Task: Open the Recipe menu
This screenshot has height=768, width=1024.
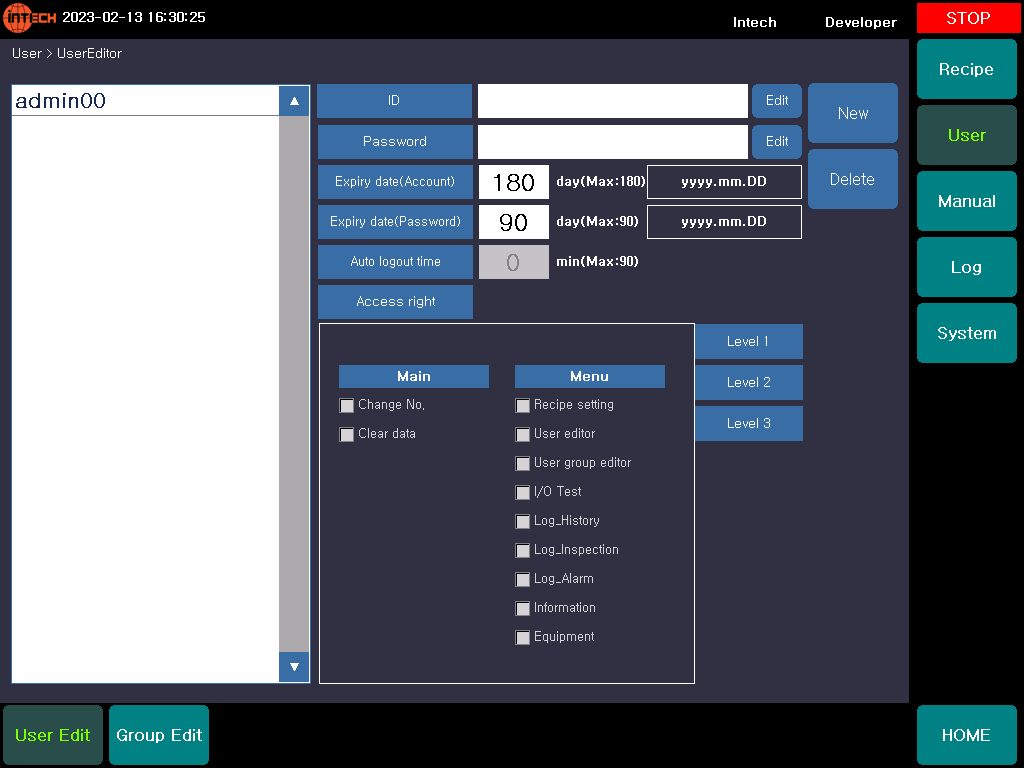Action: (966, 70)
